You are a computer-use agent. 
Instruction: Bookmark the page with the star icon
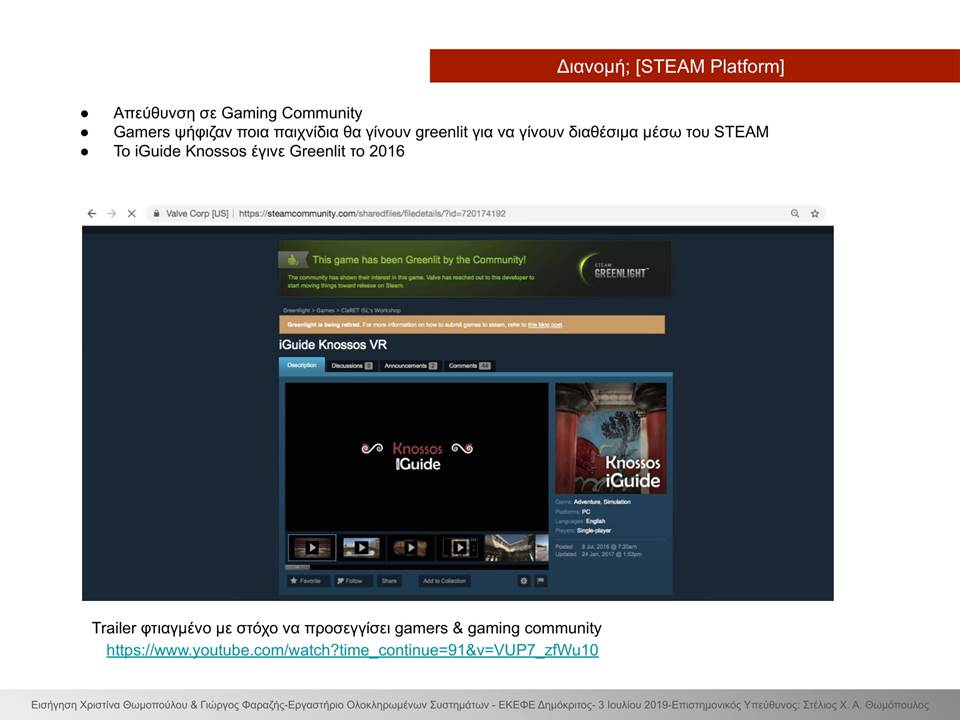[x=815, y=214]
